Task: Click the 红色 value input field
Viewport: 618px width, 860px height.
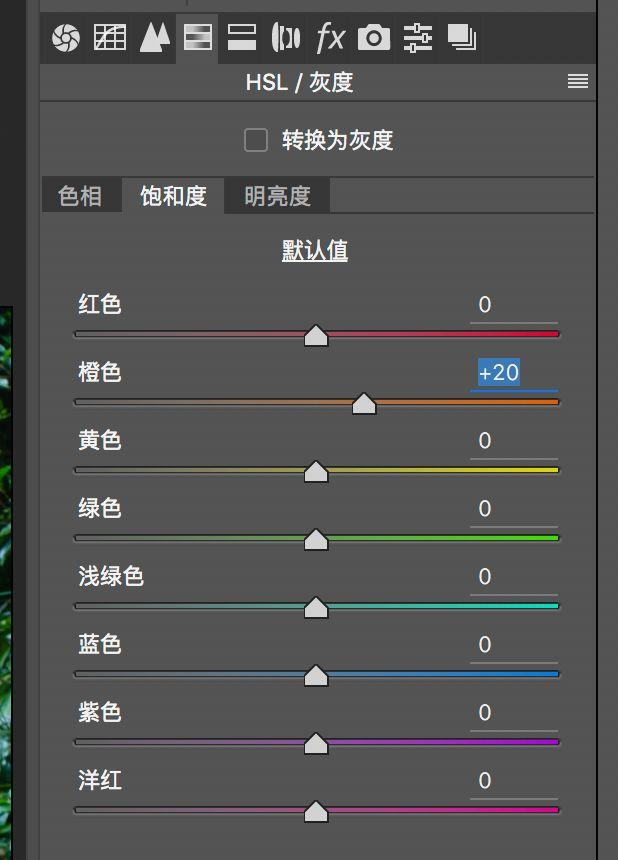Action: tap(513, 305)
